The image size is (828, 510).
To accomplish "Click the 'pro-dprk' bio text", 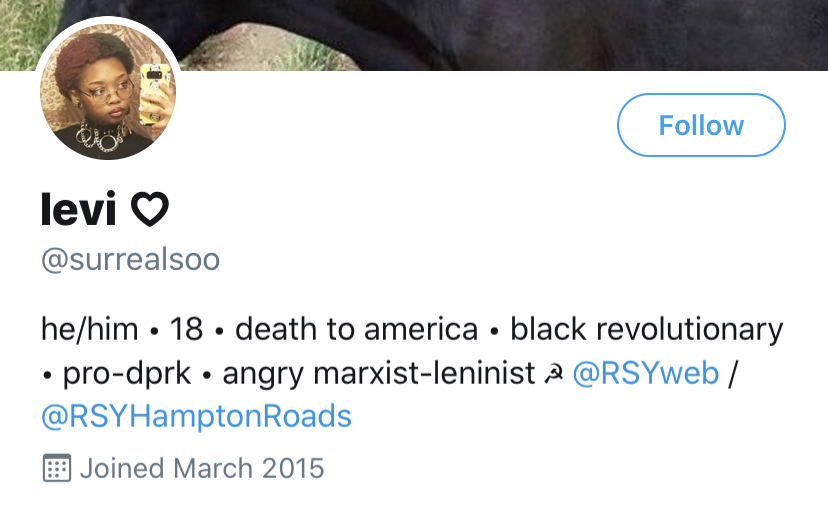I will pyautogui.click(x=127, y=374).
